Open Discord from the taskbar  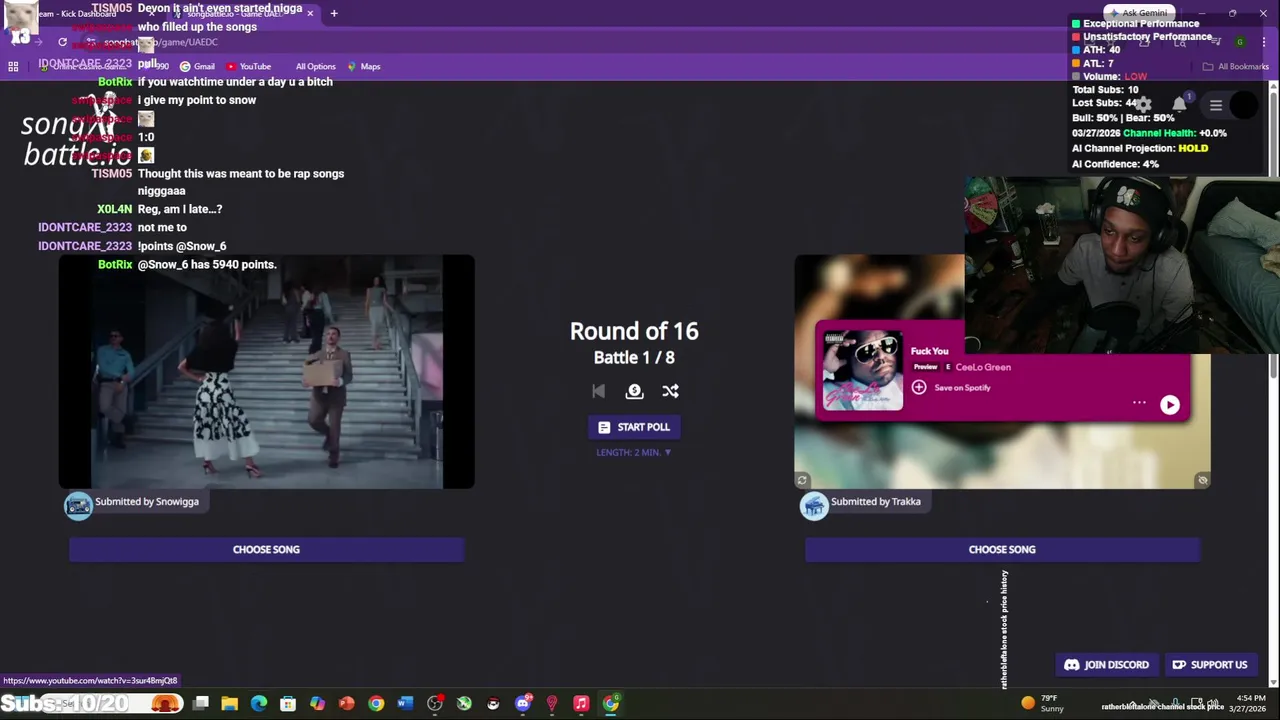[522, 704]
